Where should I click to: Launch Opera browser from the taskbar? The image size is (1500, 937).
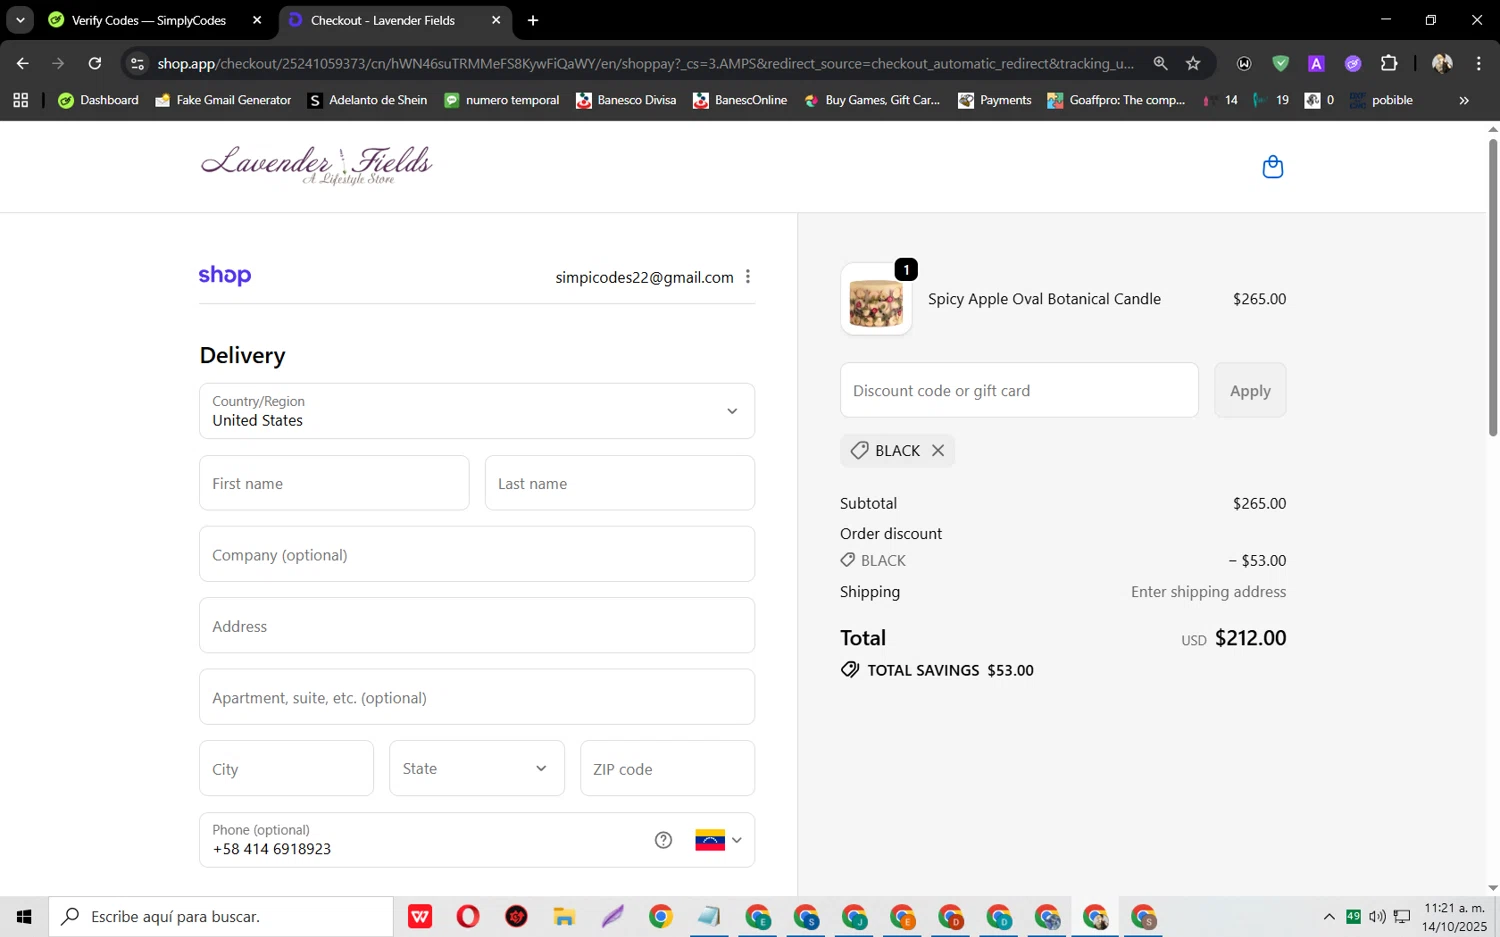[x=468, y=916]
